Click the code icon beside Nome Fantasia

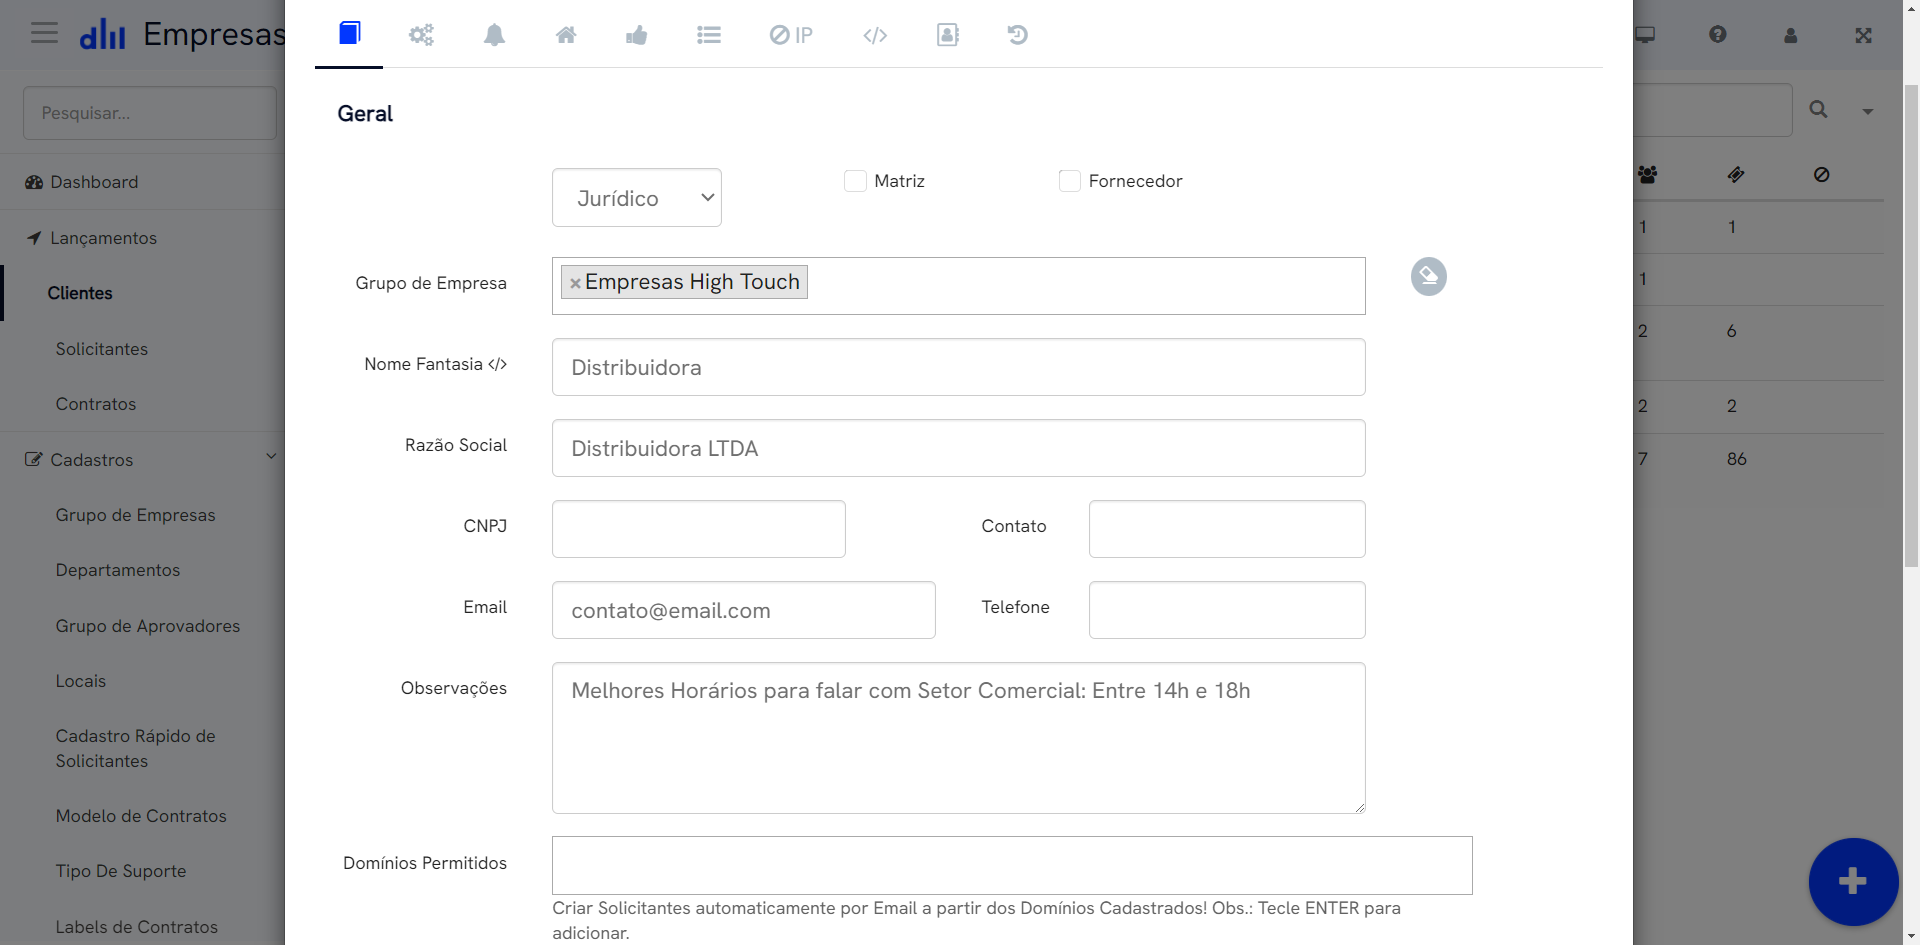(x=497, y=364)
